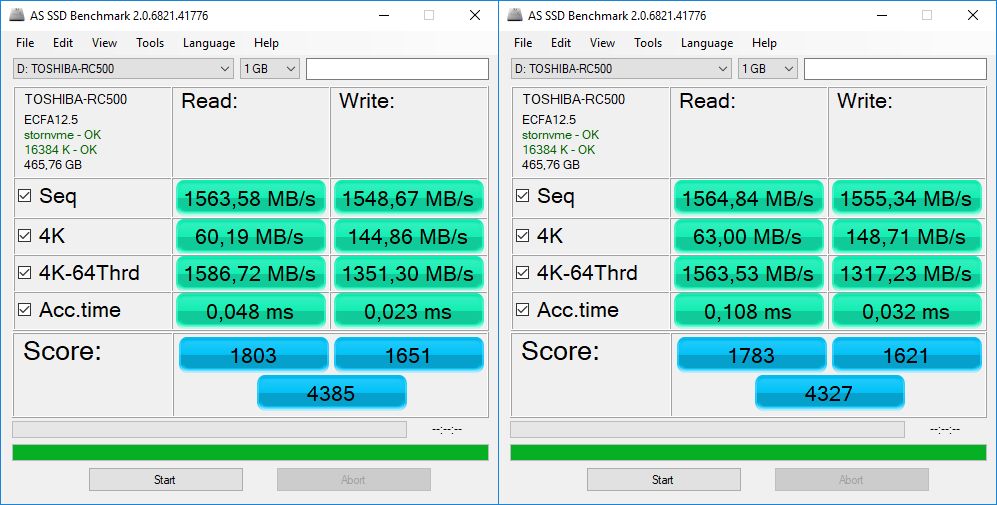
Task: Click 465,76 GB capacity text in left window
Action: [x=53, y=165]
